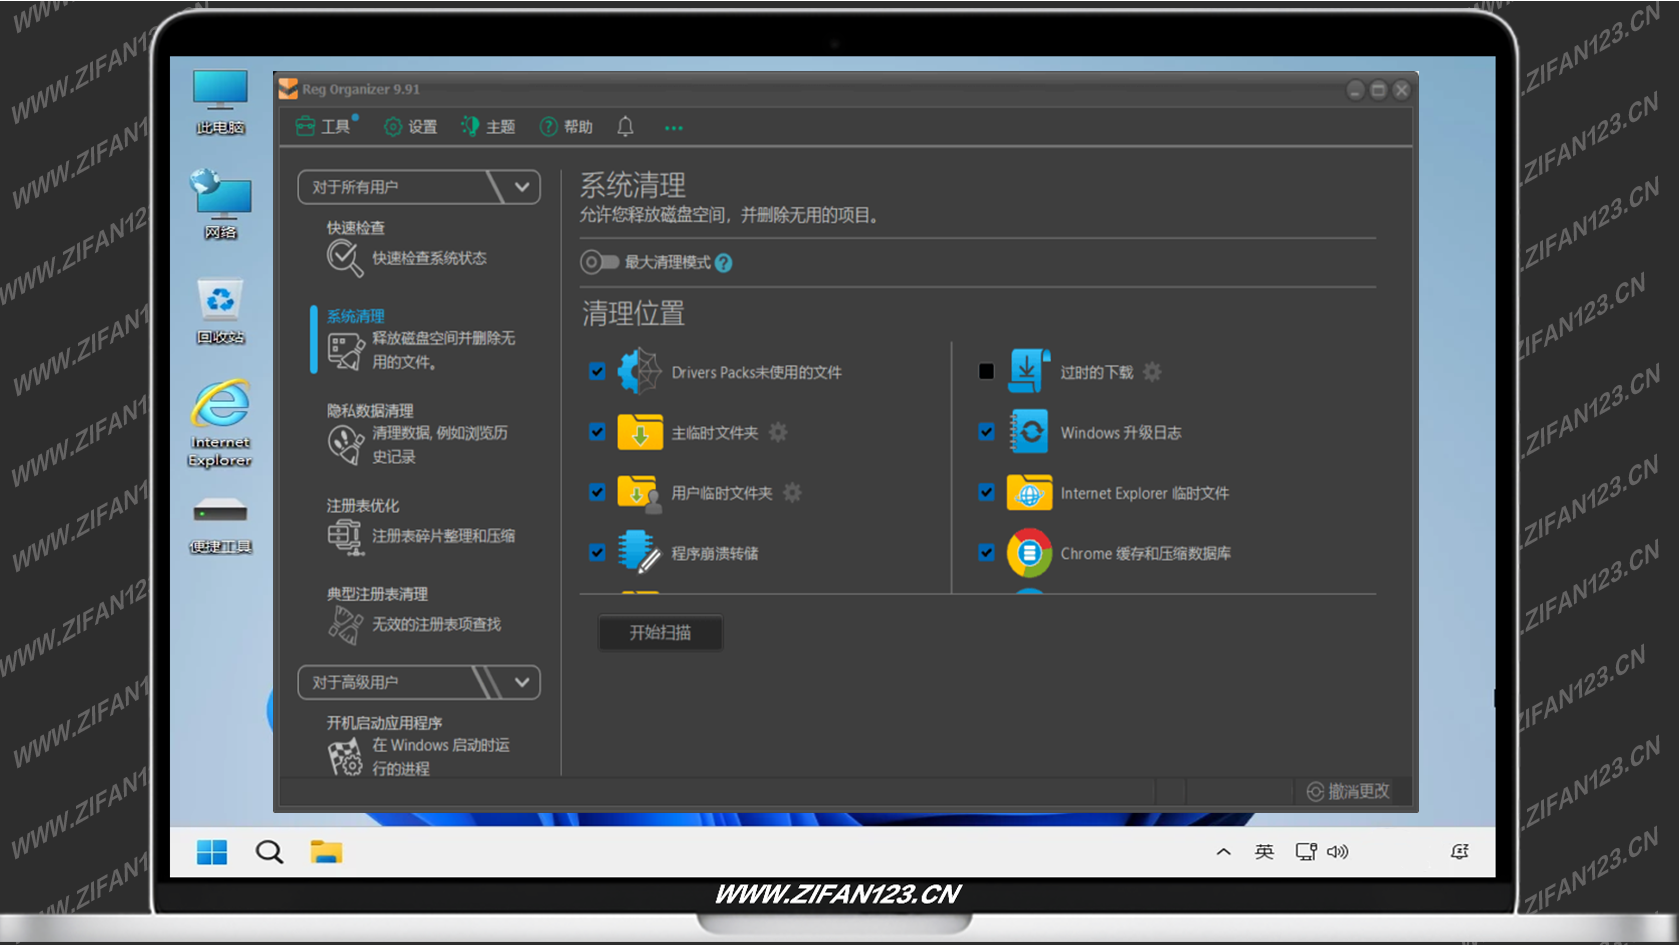Open the 帮助 help menu

point(566,127)
